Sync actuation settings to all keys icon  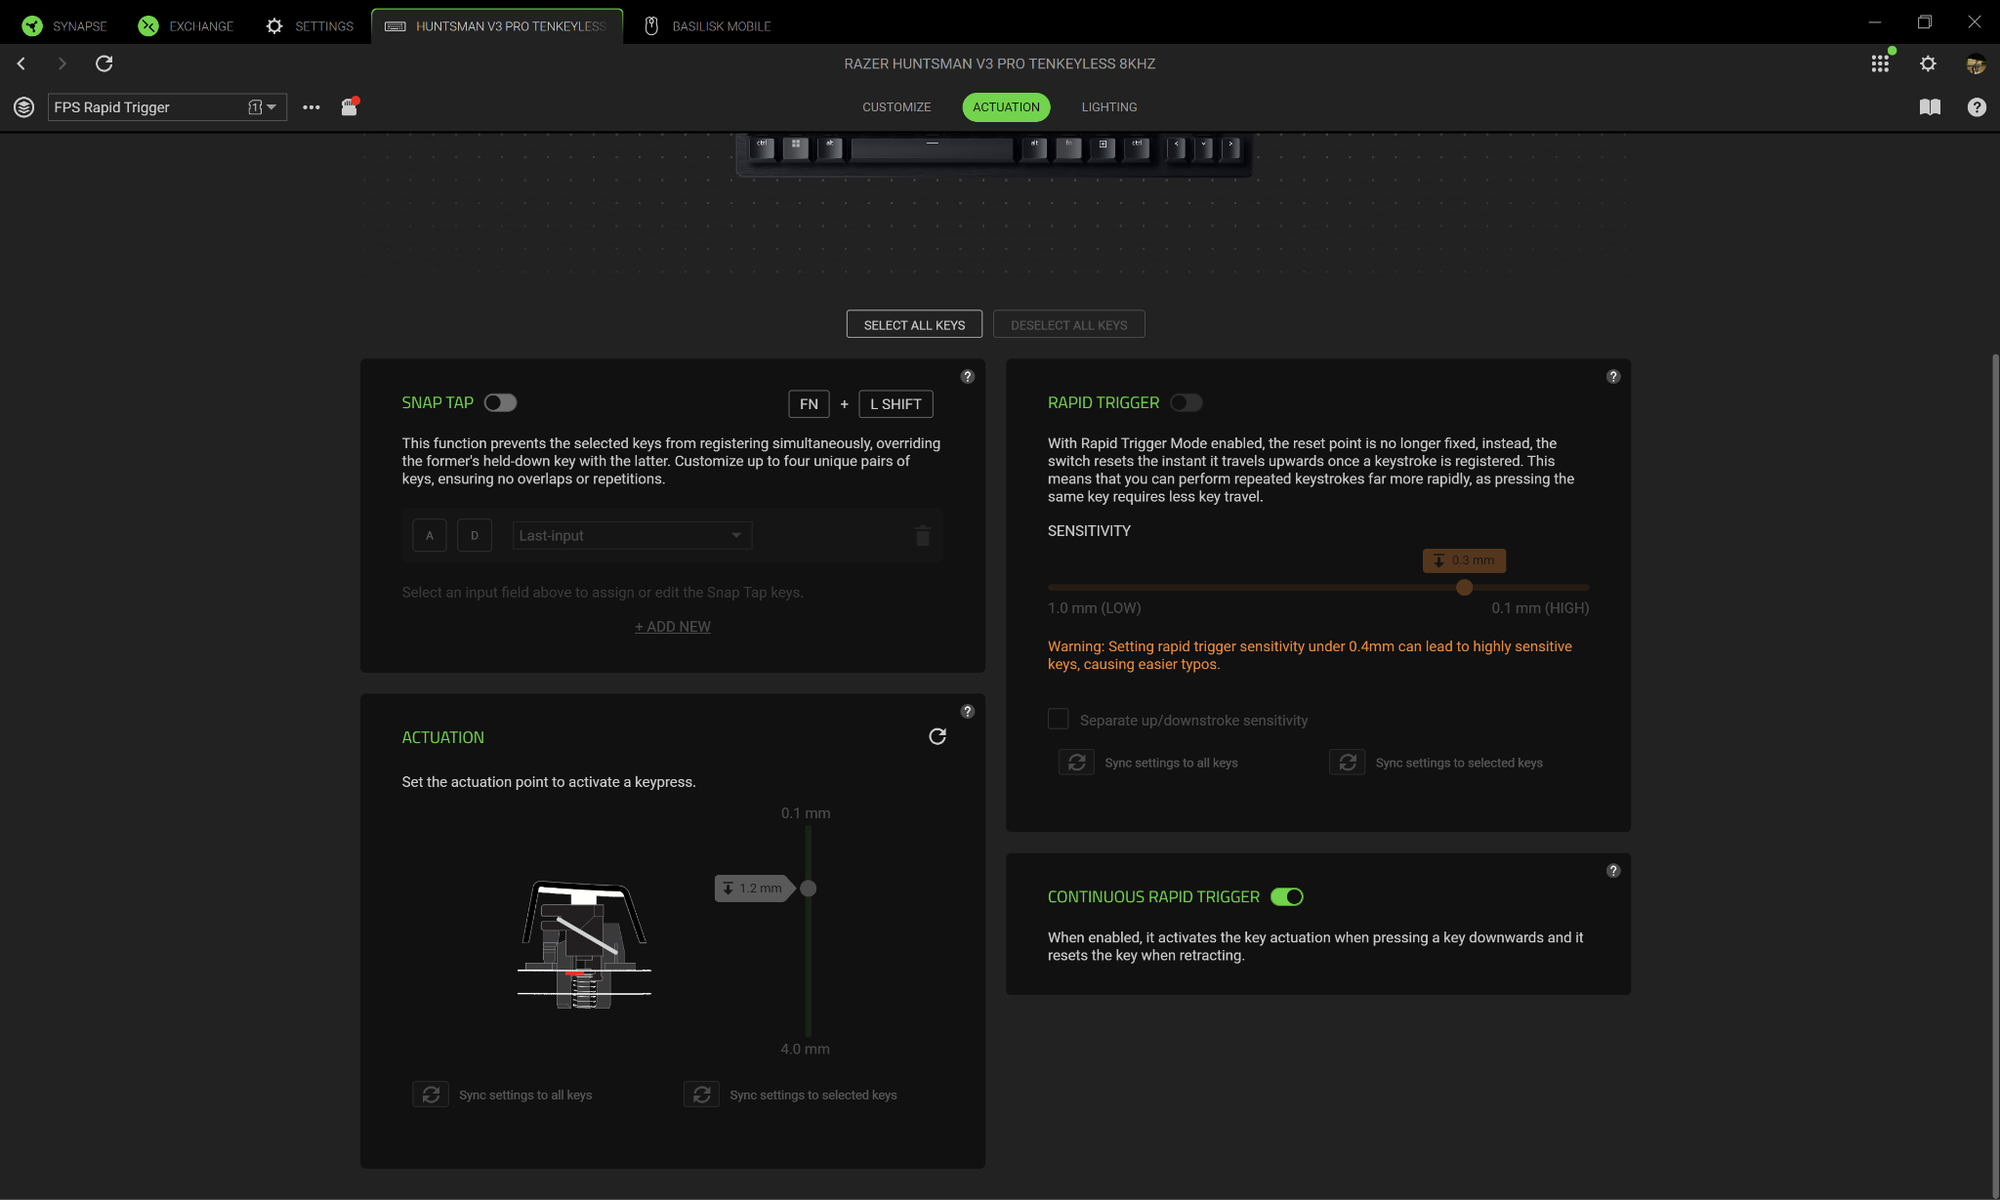point(431,1094)
